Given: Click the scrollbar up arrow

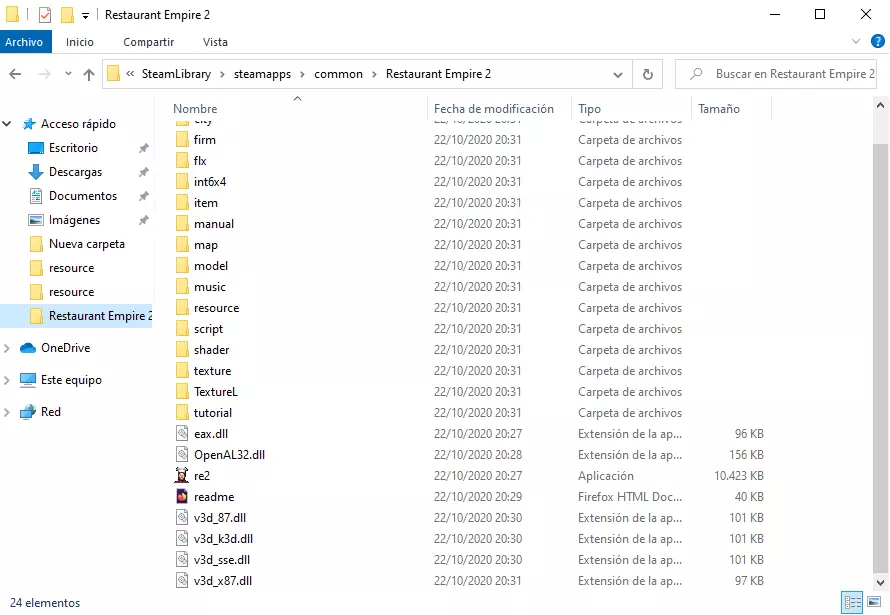Looking at the screenshot, I should [880, 105].
